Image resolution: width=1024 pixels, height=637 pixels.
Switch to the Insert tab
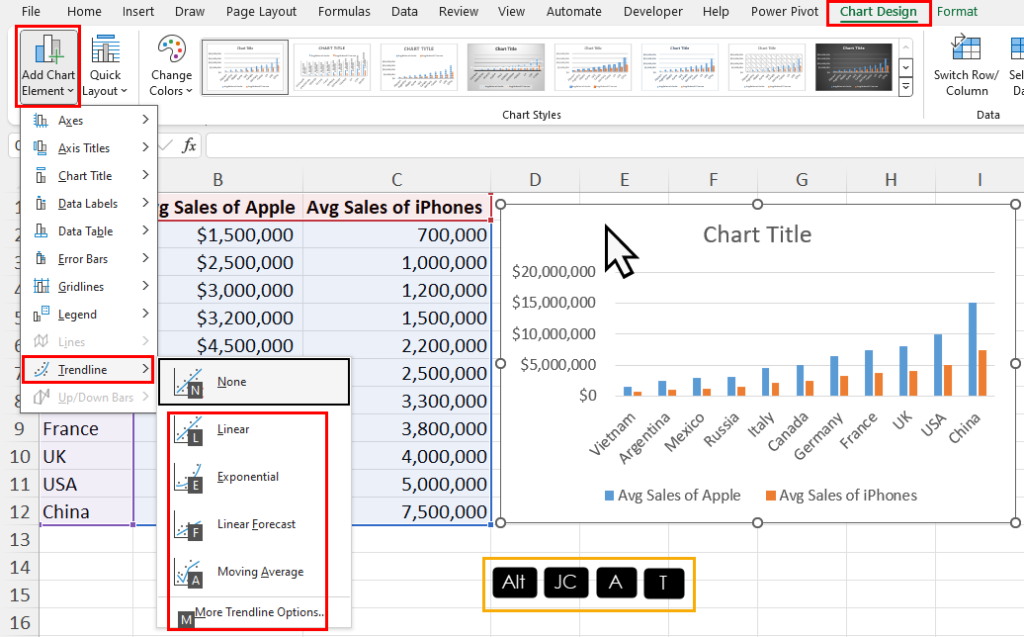click(138, 12)
